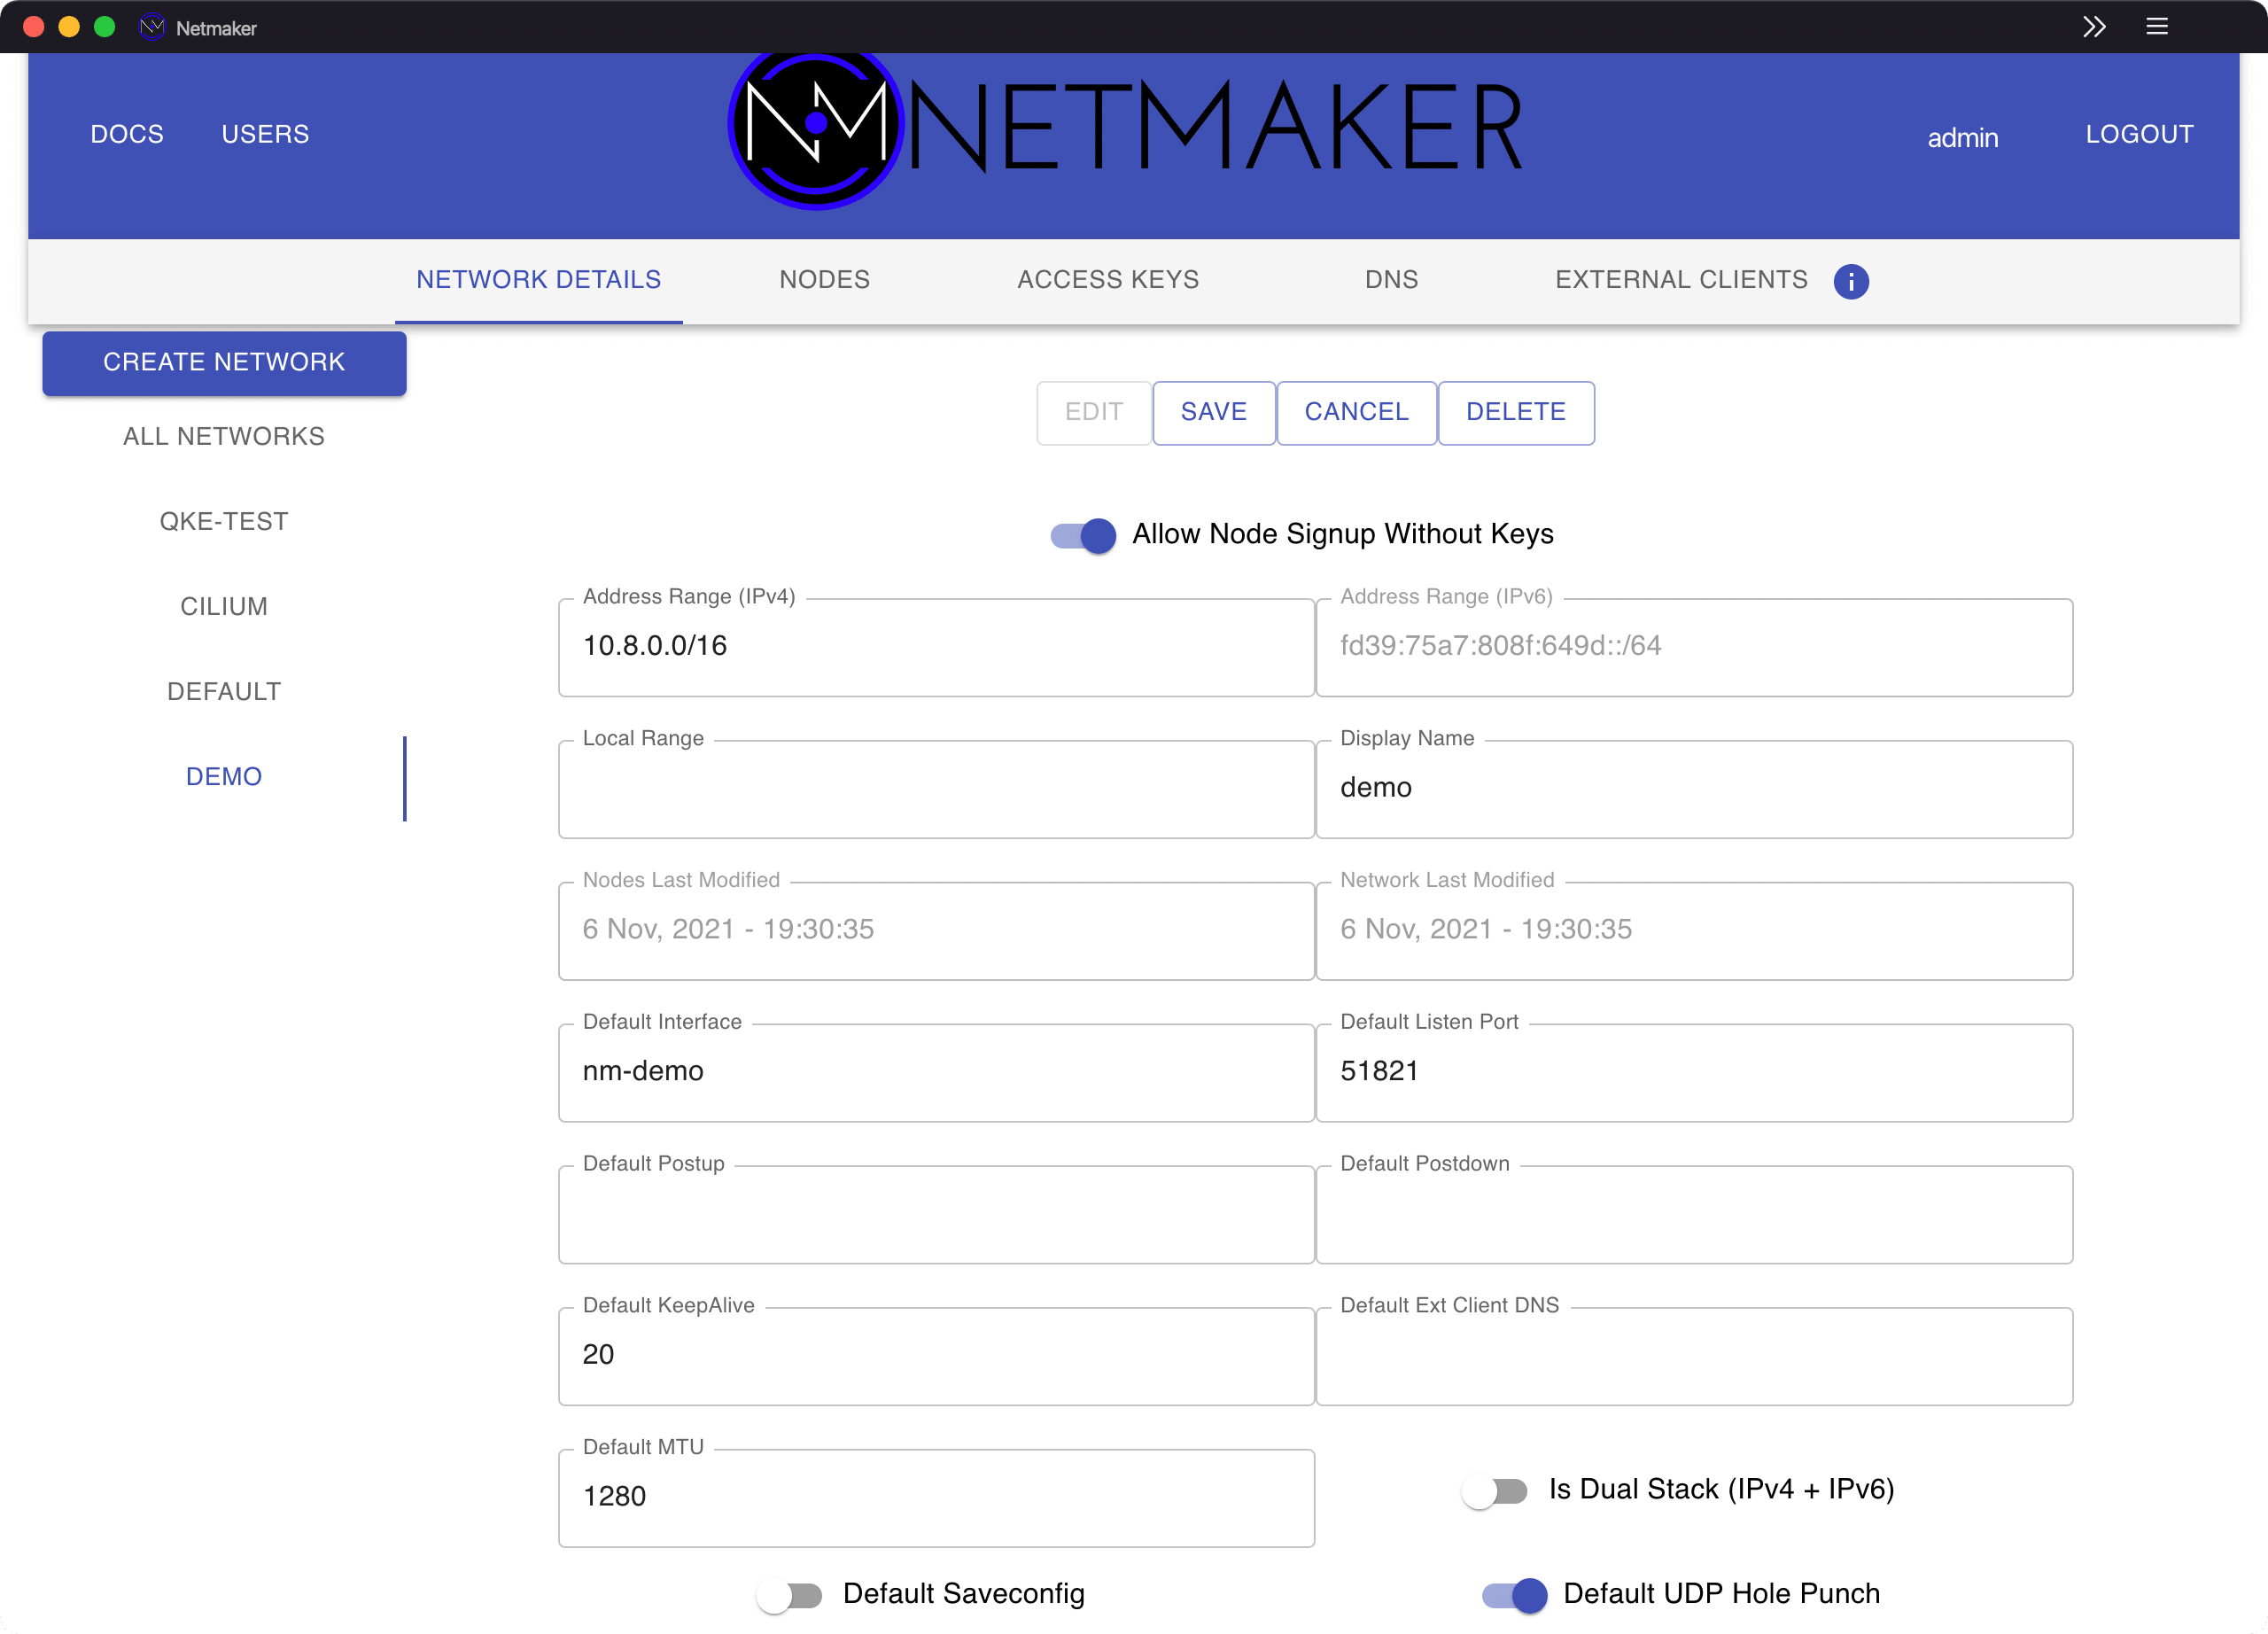Switch to the NODES tab
2268x1634 pixels.
823,280
